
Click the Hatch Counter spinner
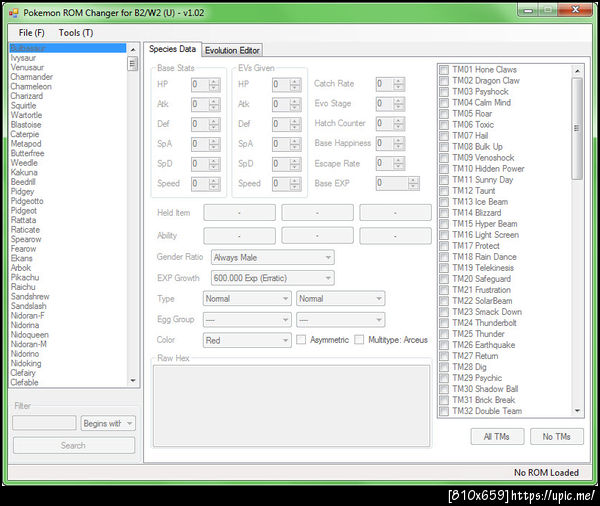pos(390,123)
